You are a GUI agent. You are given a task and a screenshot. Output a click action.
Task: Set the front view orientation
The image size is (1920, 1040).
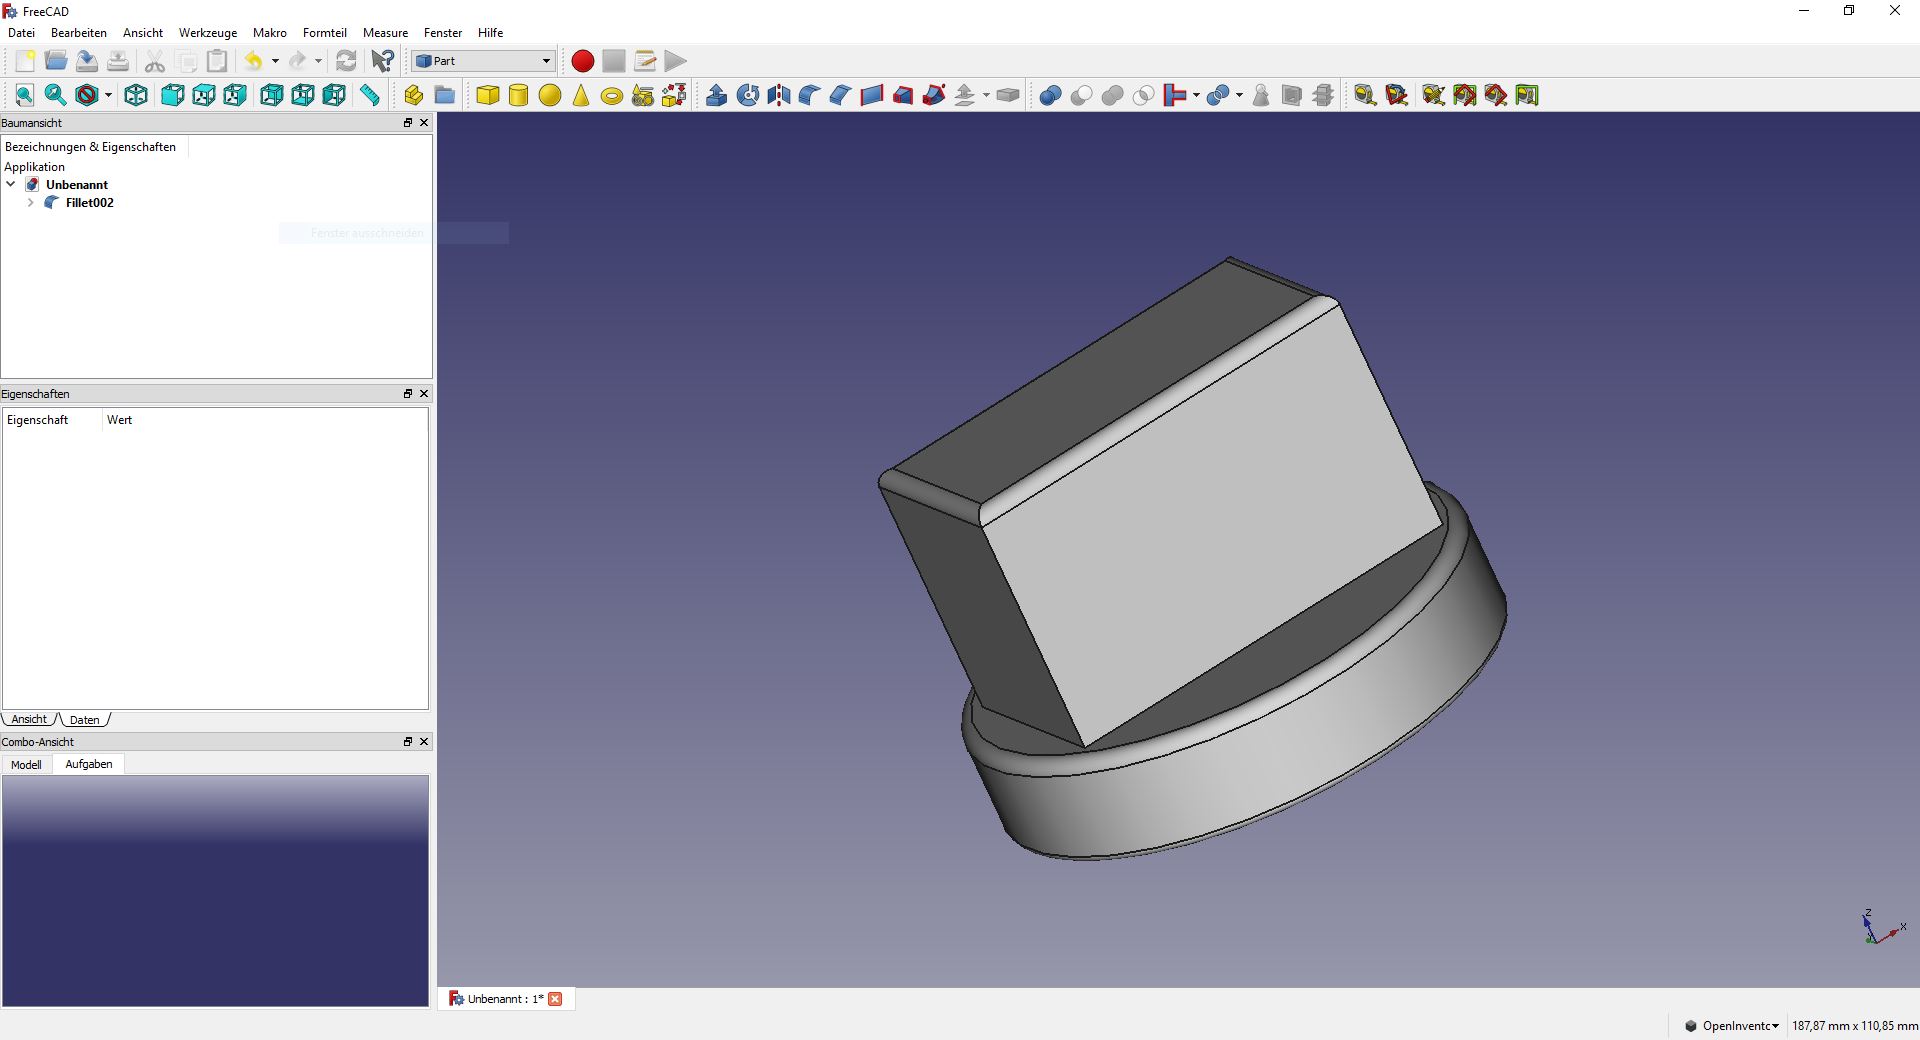point(172,95)
